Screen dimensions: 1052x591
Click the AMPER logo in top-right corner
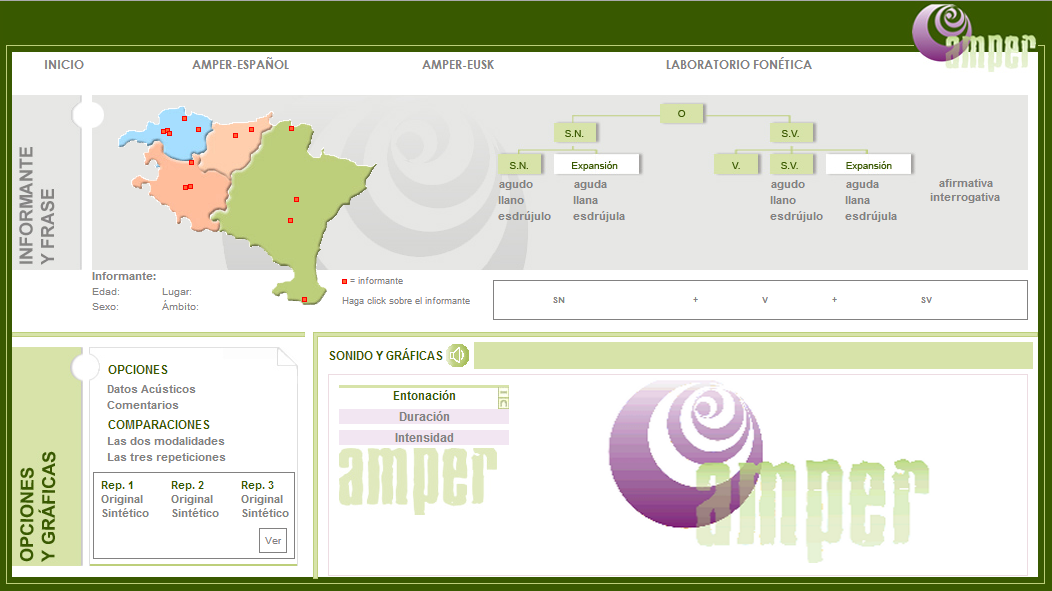point(974,38)
